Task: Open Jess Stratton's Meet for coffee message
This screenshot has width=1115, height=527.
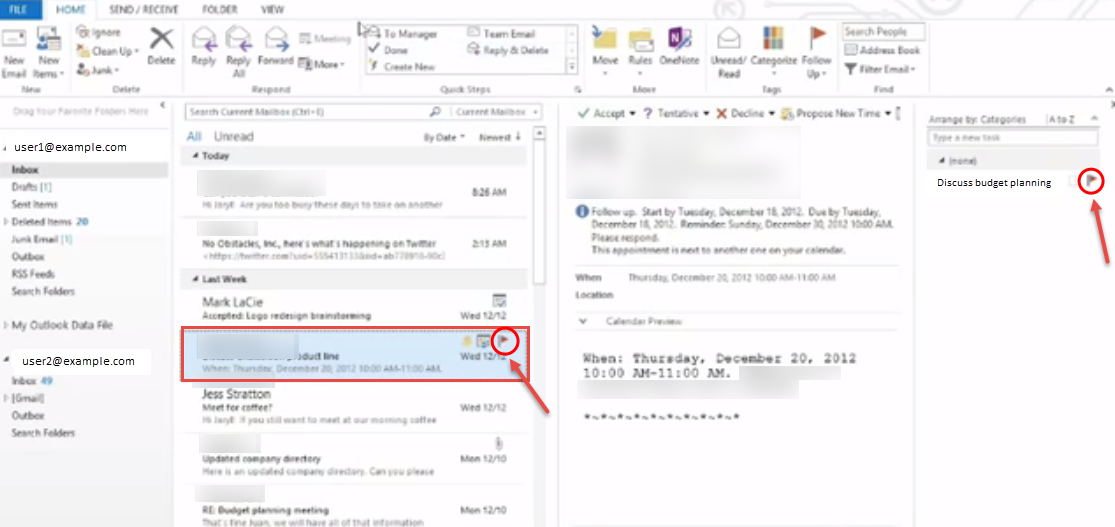Action: pyautogui.click(x=354, y=407)
